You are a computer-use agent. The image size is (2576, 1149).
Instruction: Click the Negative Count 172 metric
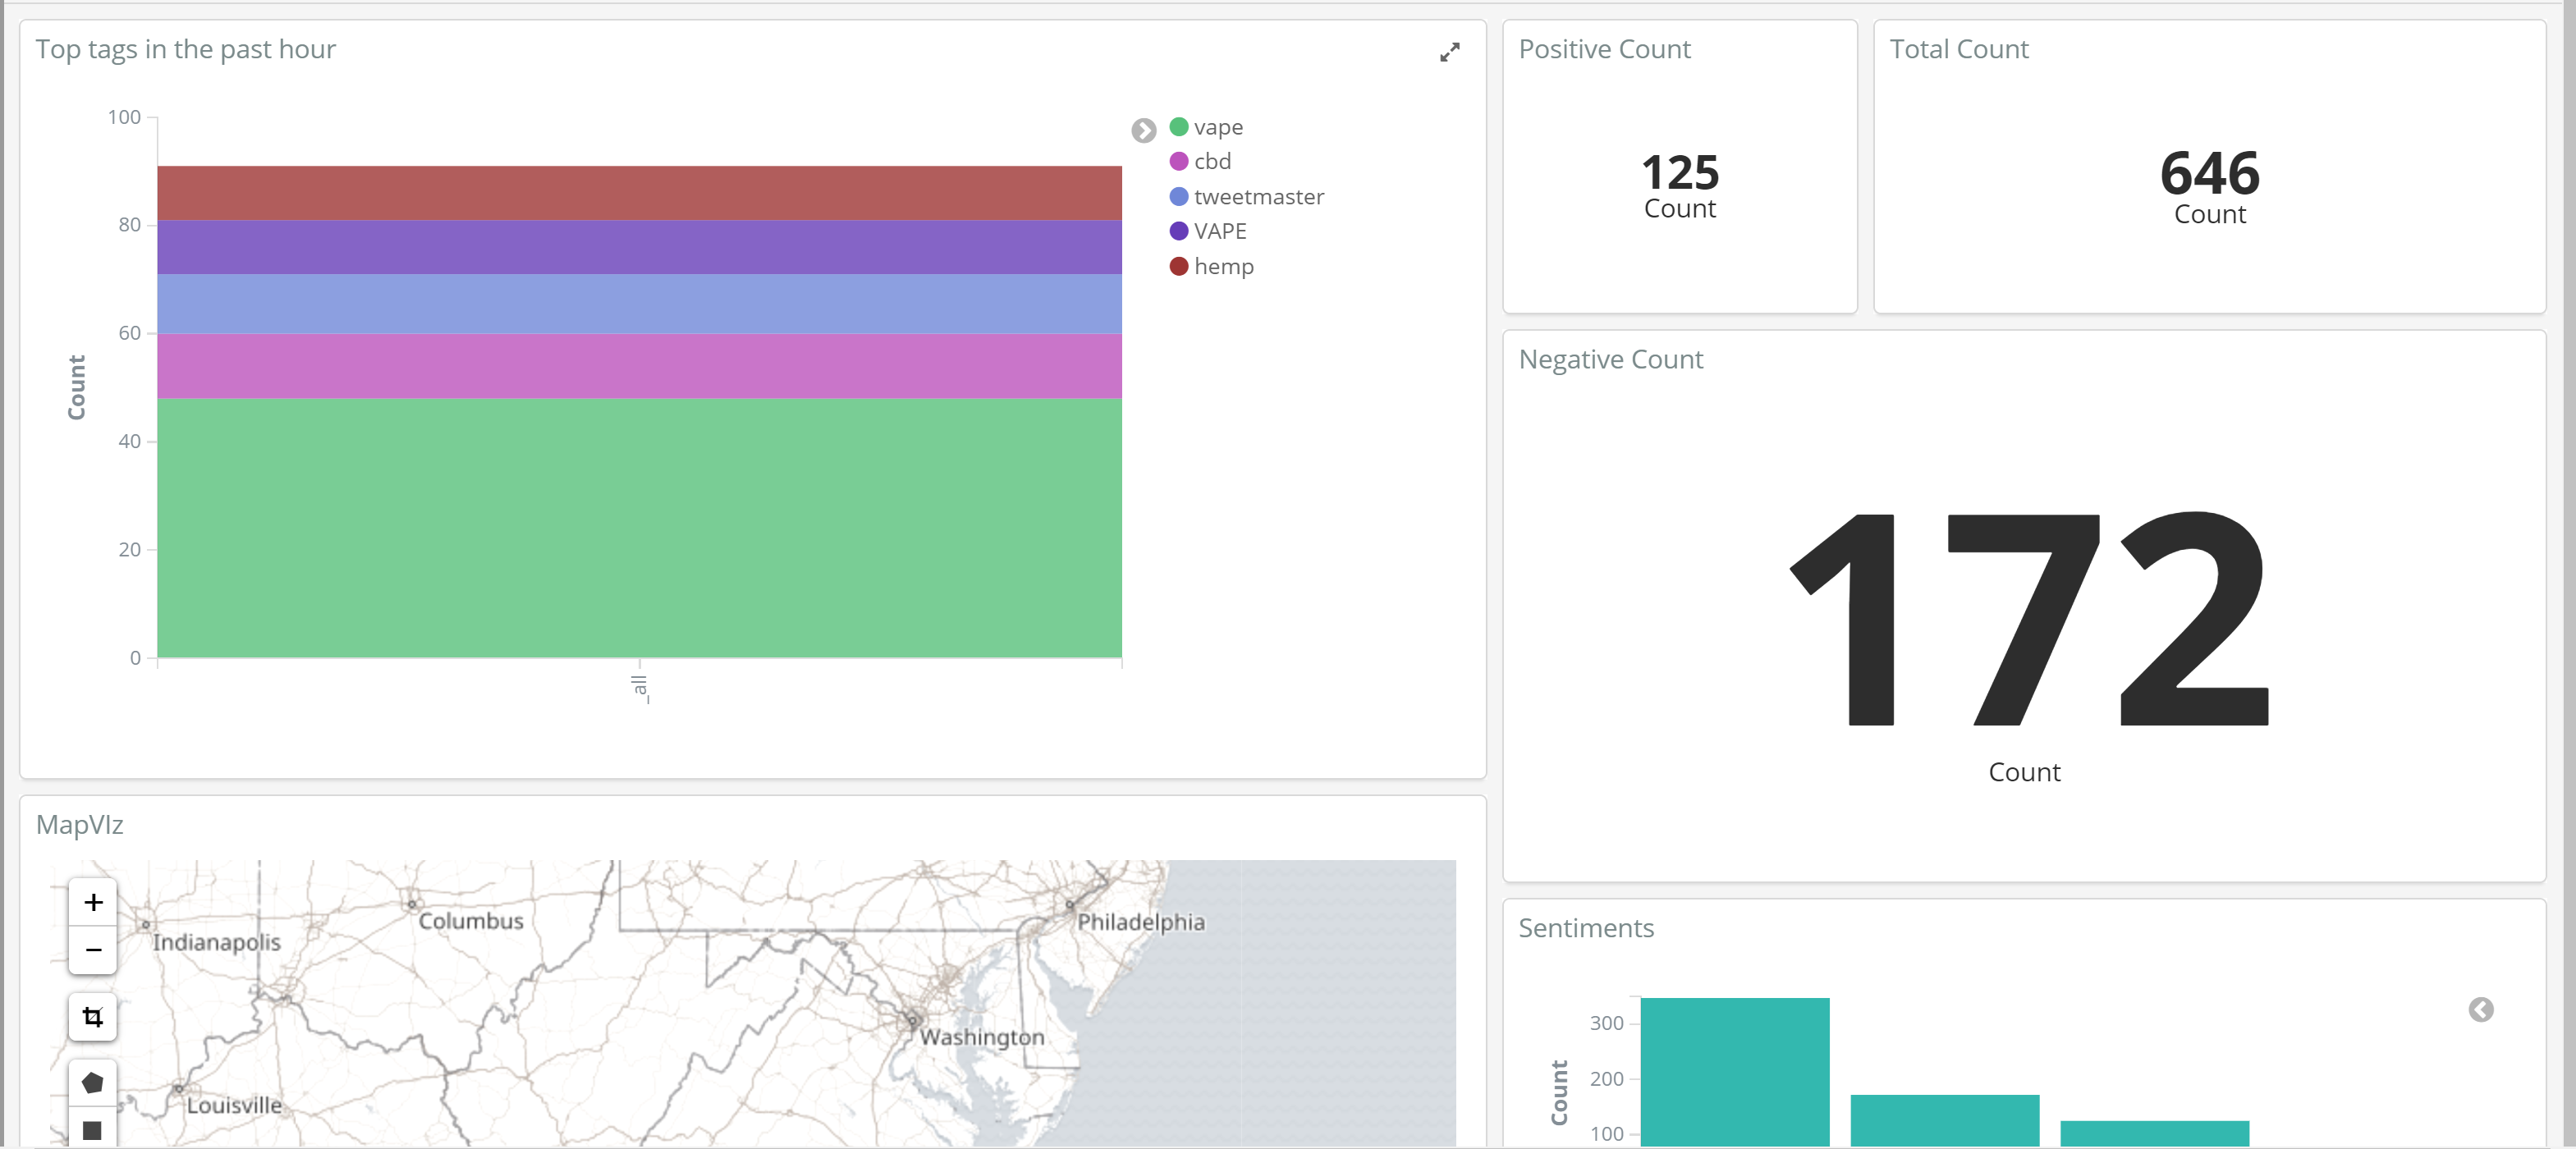[2026, 618]
